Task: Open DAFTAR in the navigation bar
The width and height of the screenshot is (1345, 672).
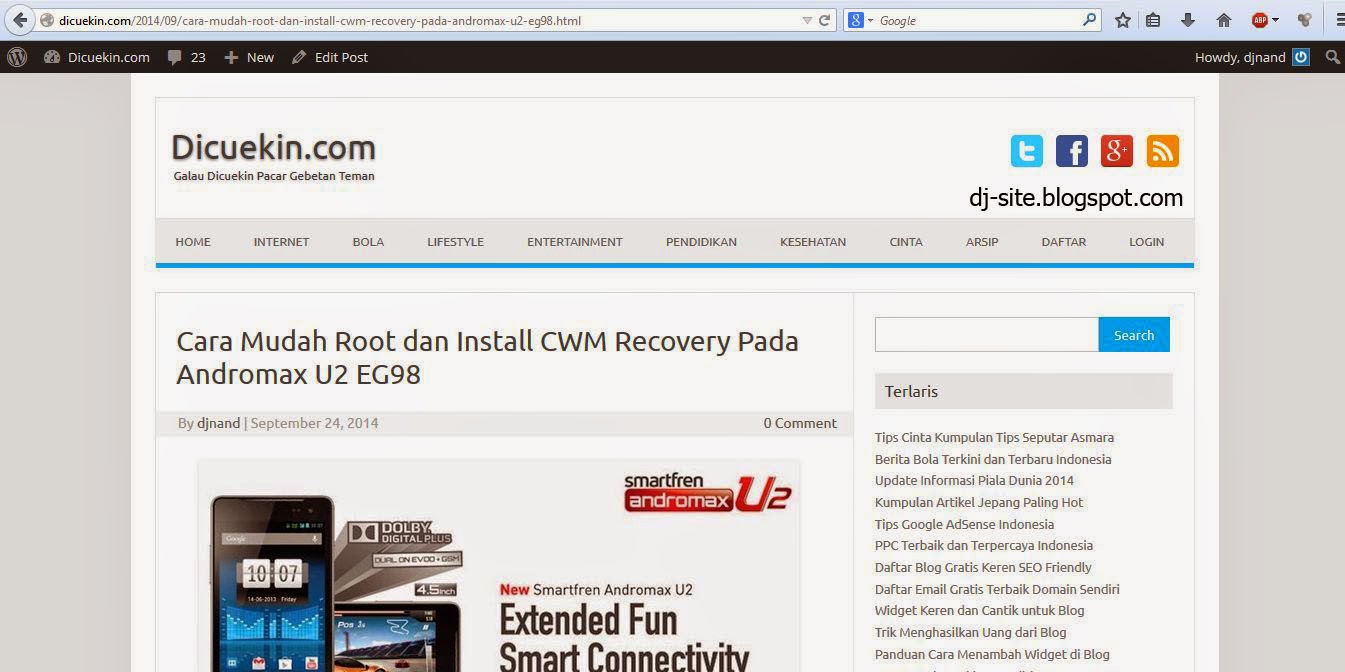Action: [x=1063, y=242]
